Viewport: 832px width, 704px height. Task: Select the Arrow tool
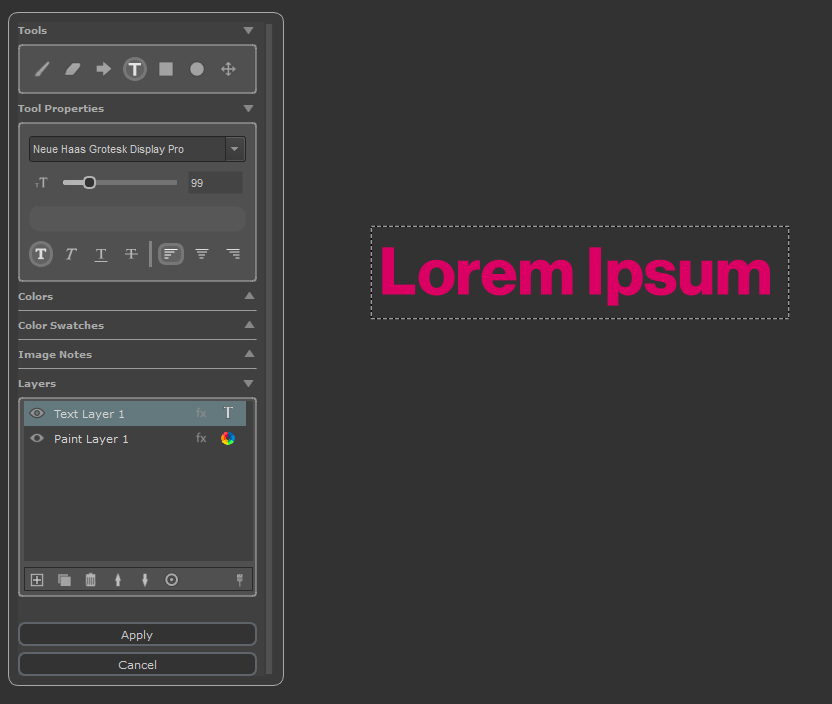[103, 69]
